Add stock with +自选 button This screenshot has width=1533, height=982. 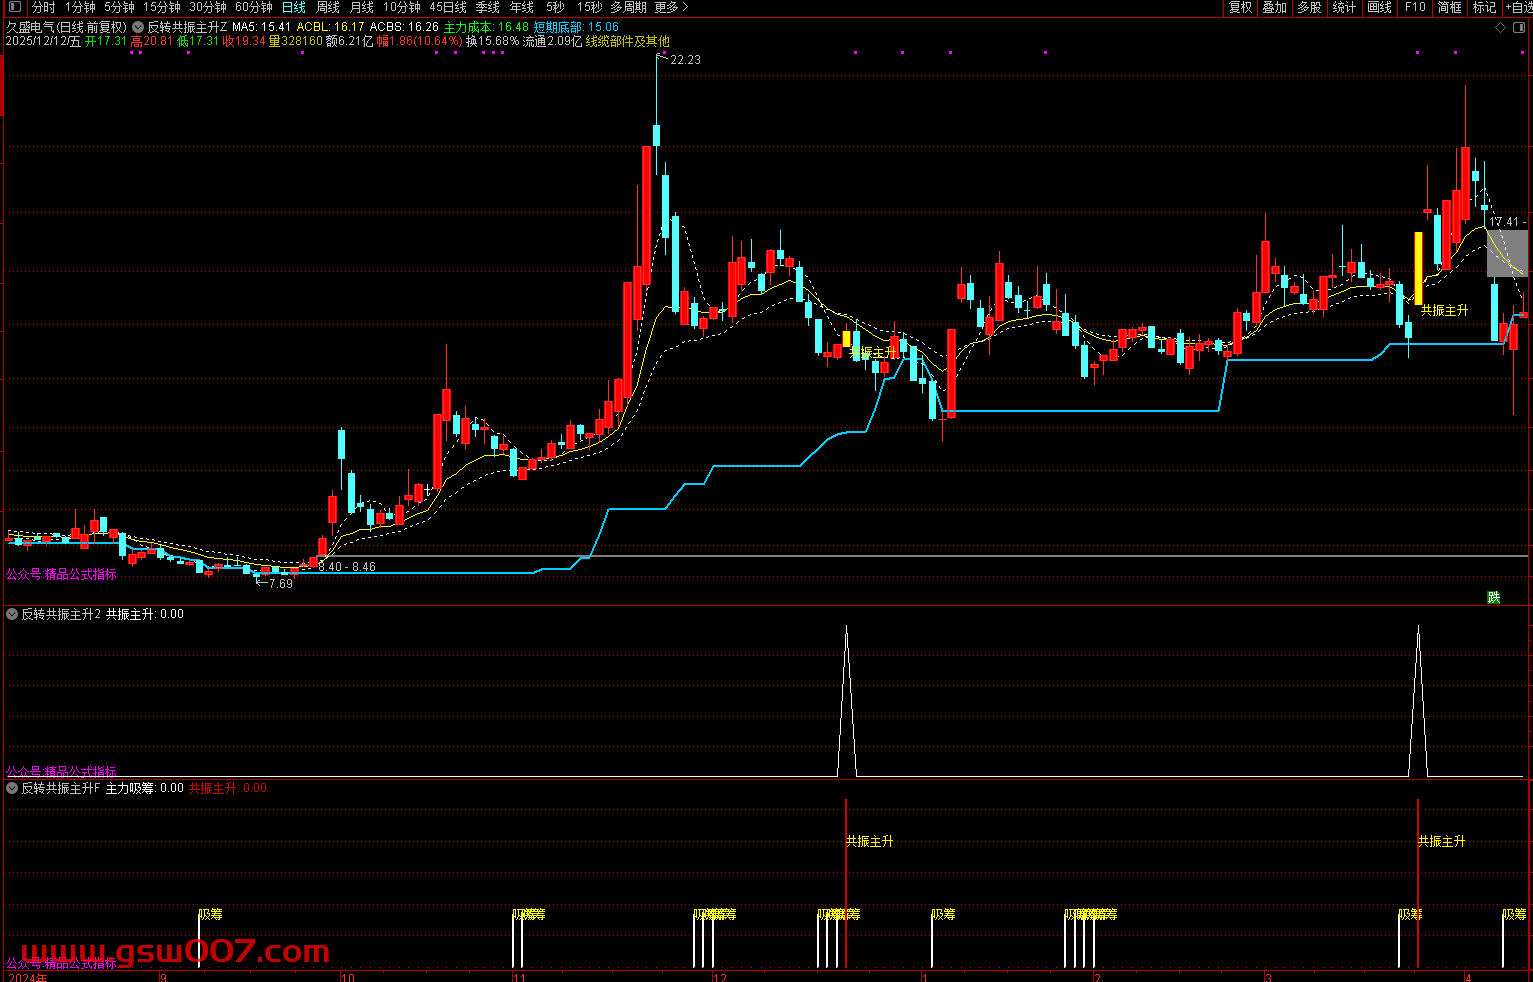pyautogui.click(x=1519, y=7)
